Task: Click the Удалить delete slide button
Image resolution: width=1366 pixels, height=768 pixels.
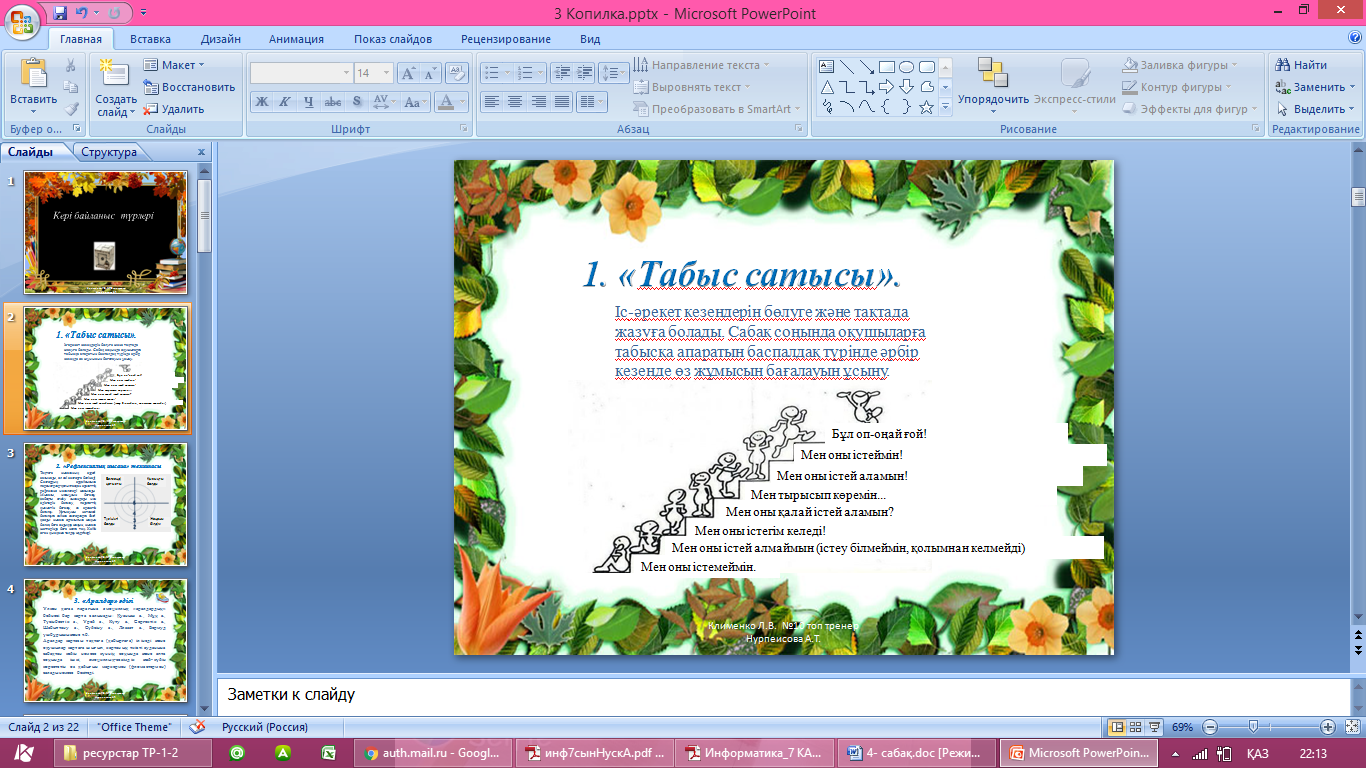Action: coord(174,109)
